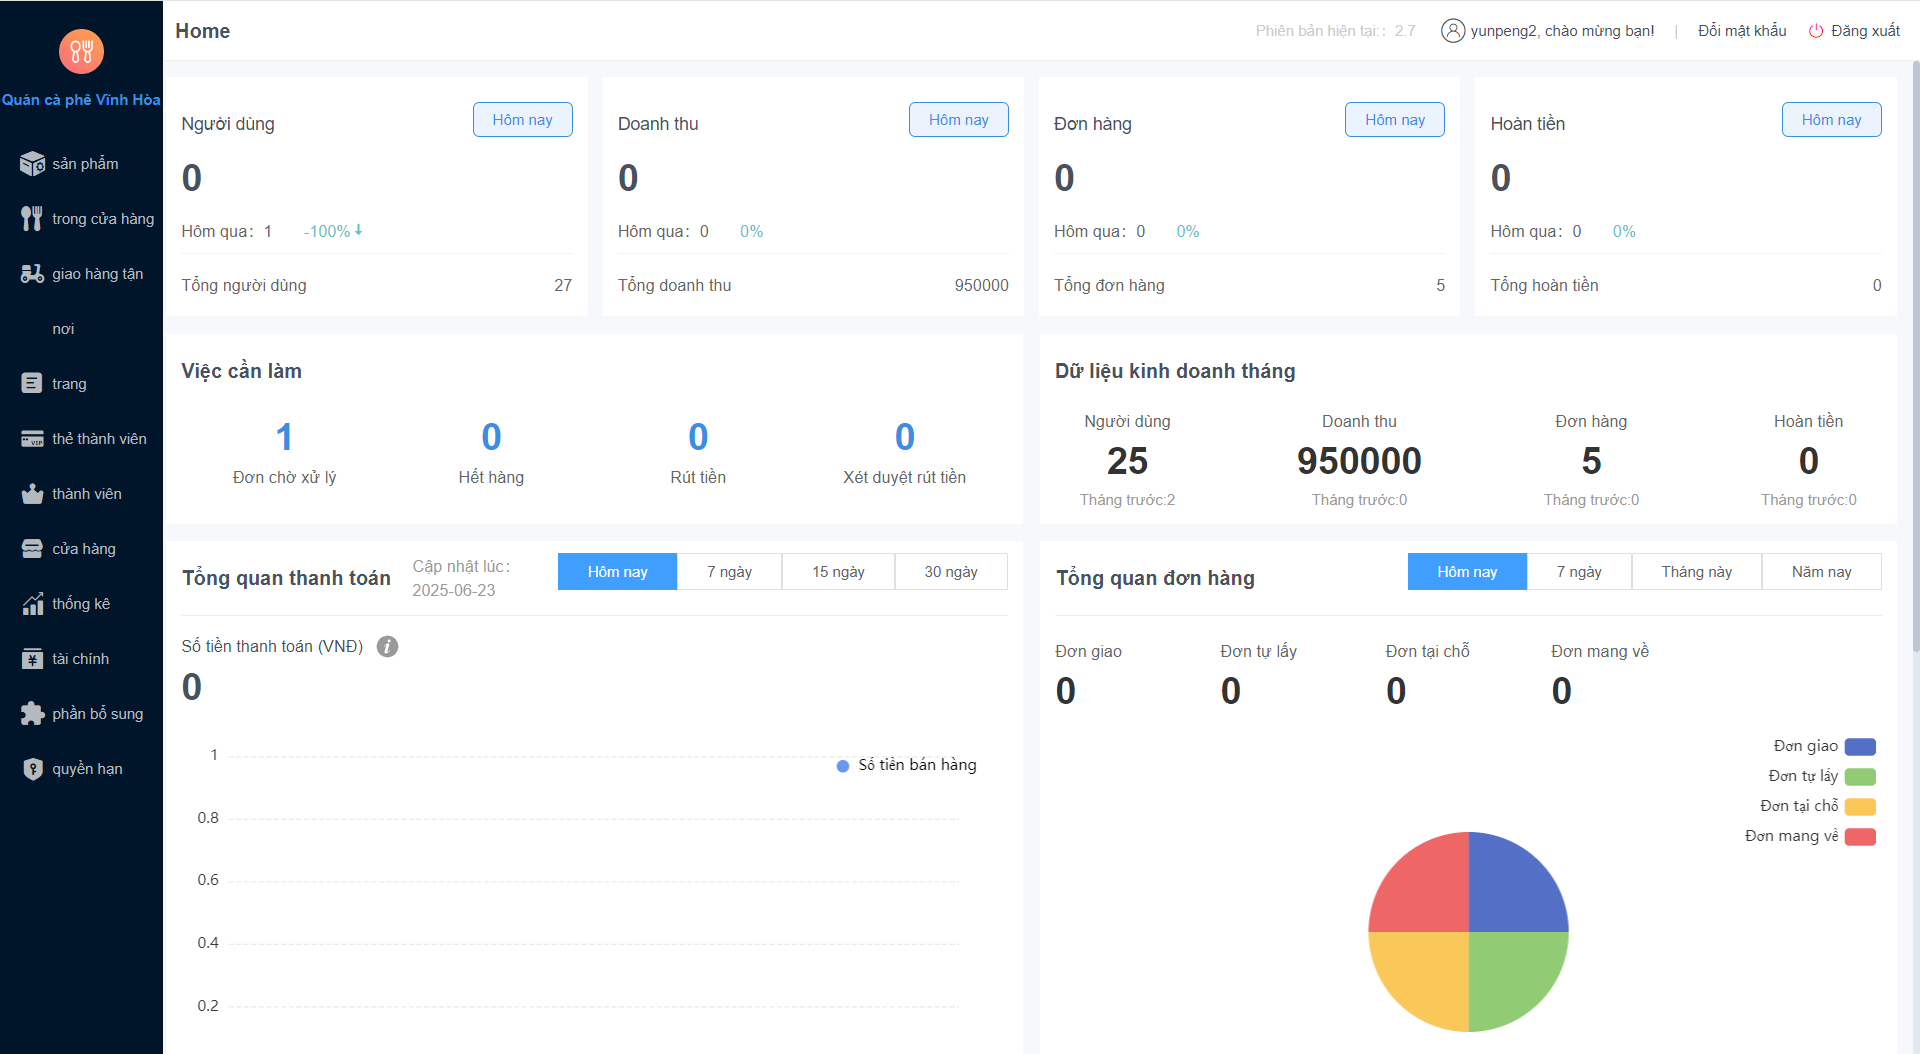Open the Hôm nay selector in Doanh thu card
The height and width of the screenshot is (1054, 1920).
958,120
